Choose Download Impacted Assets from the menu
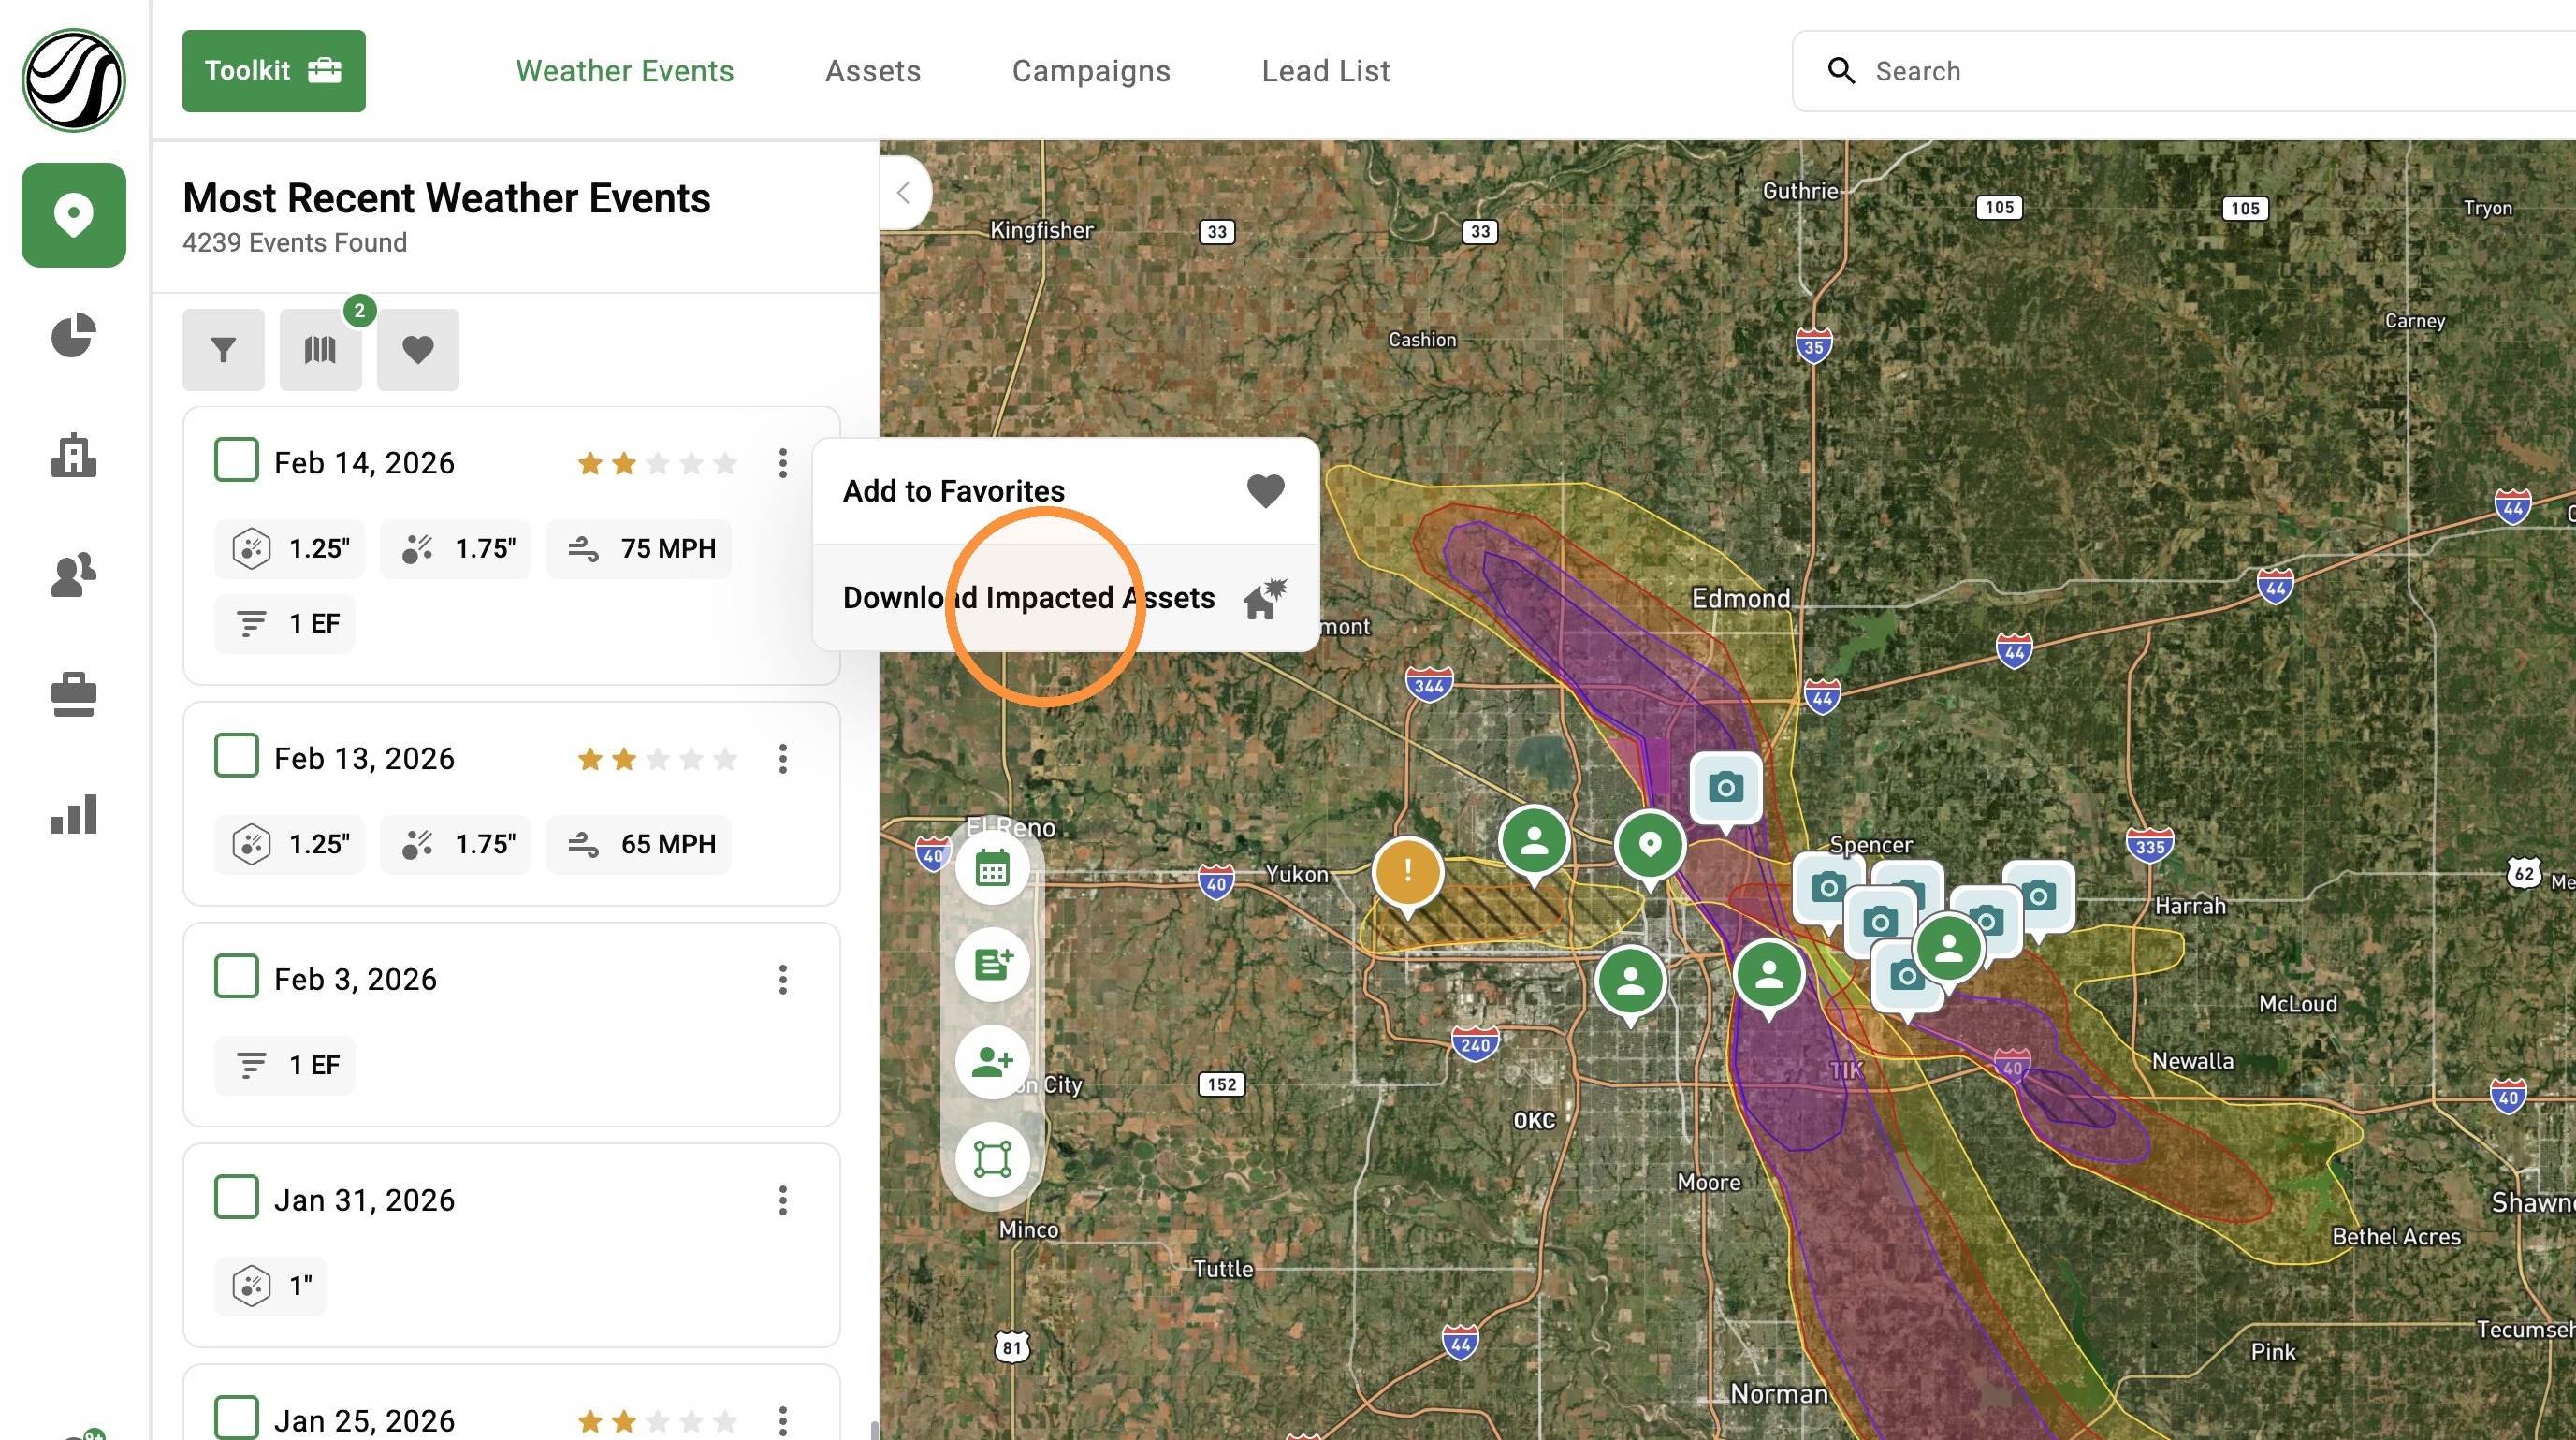Image resolution: width=2576 pixels, height=1440 pixels. pos(1065,598)
